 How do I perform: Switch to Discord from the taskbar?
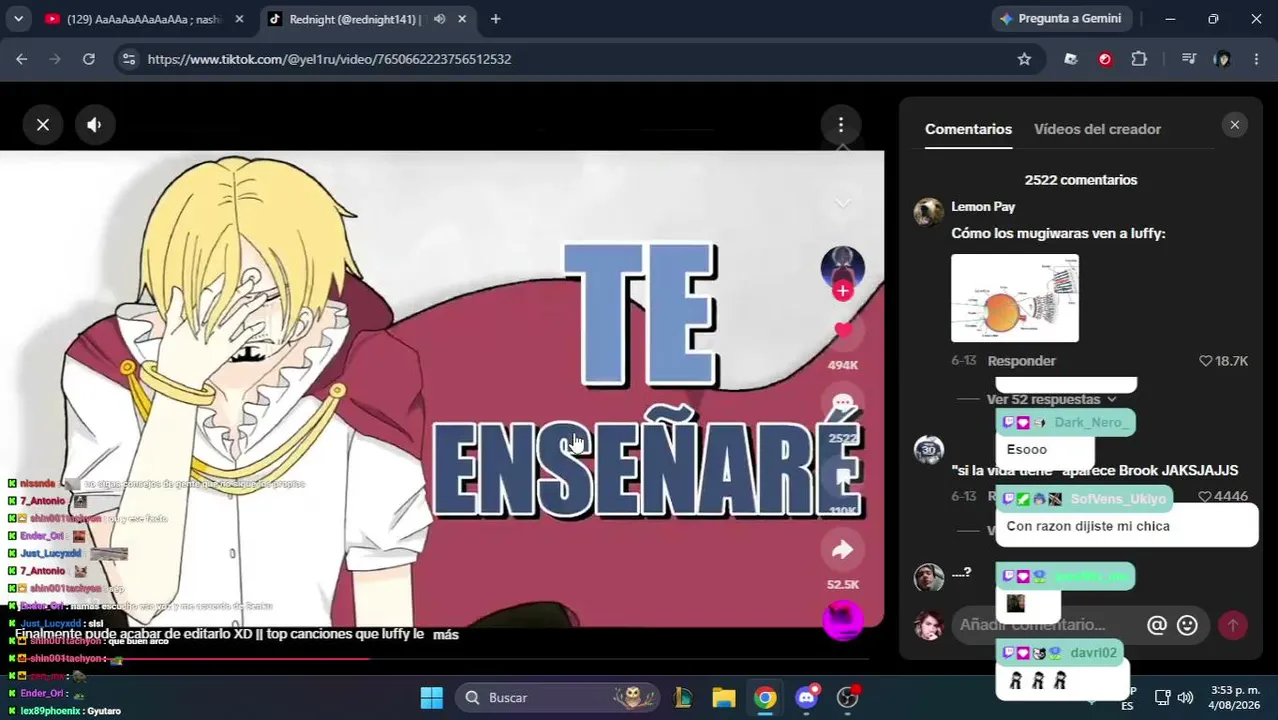[807, 698]
